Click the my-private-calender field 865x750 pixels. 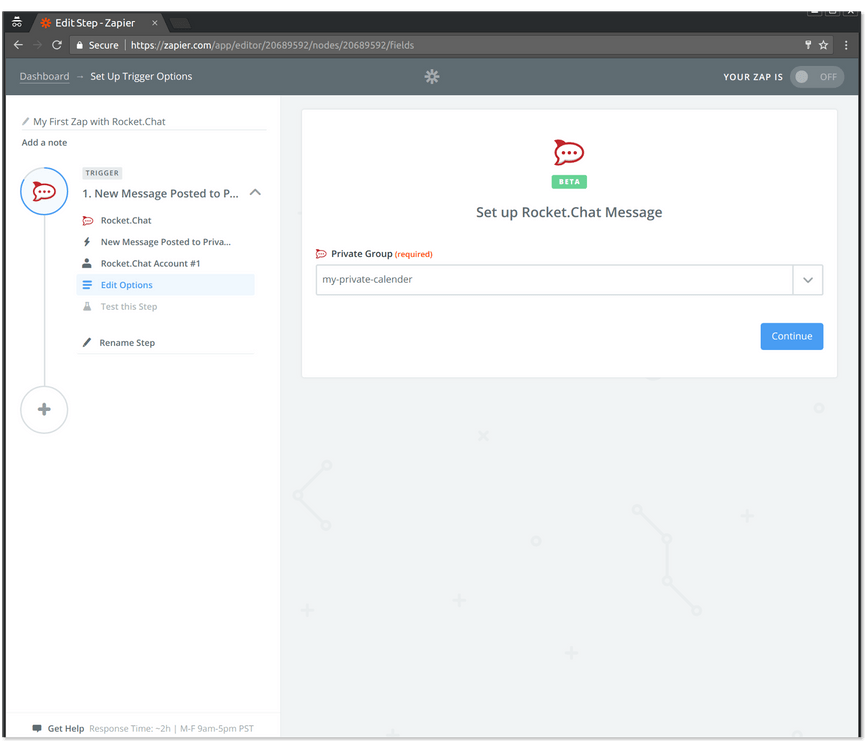point(554,280)
